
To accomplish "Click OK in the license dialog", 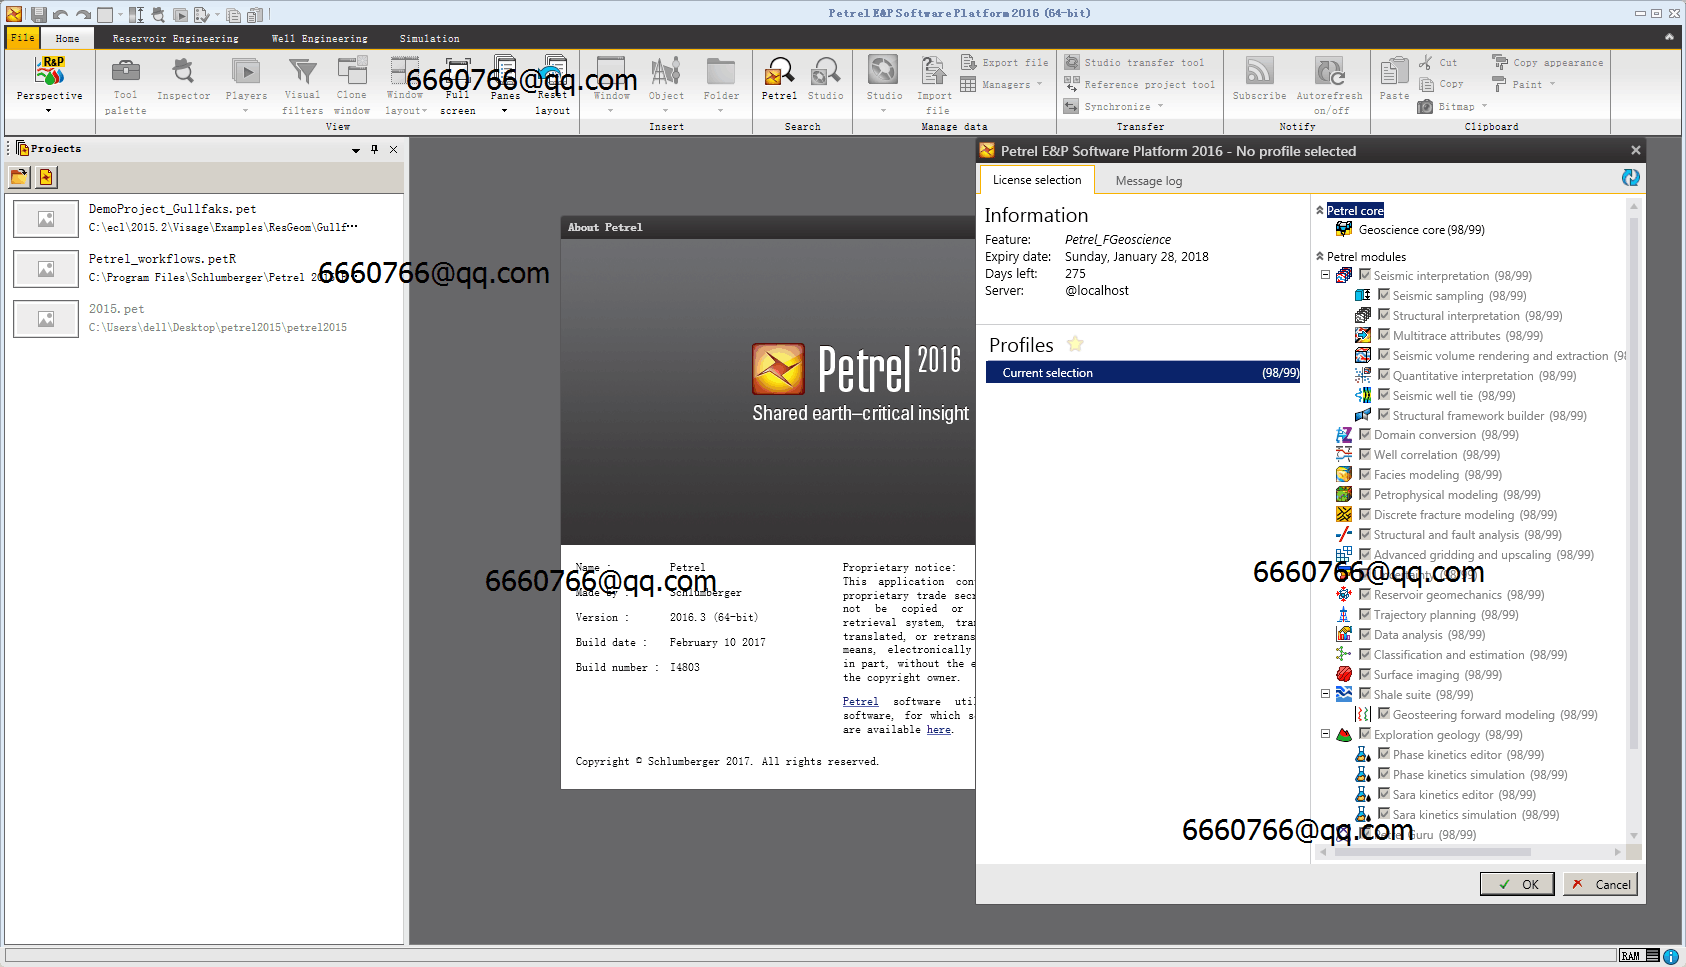I will pyautogui.click(x=1517, y=884).
